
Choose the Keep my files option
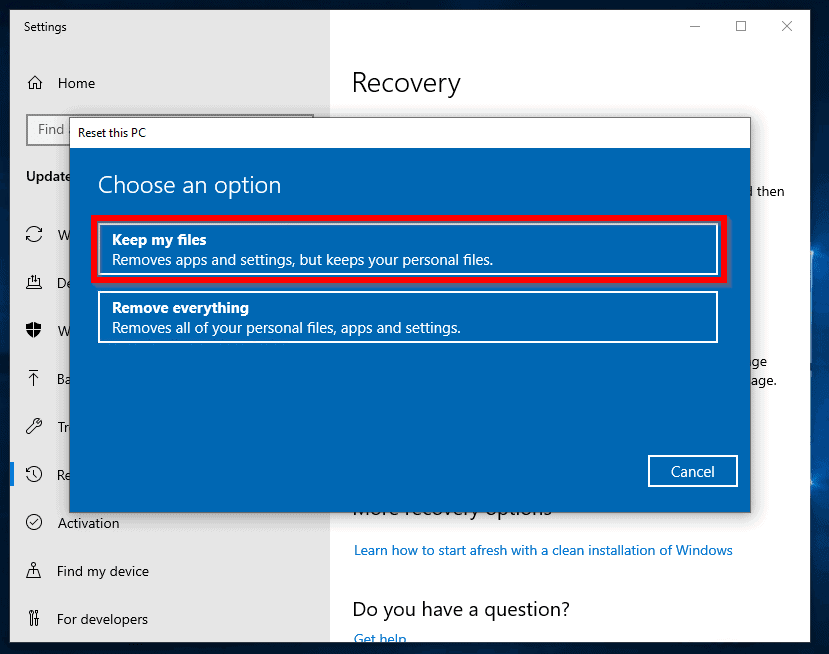click(408, 249)
